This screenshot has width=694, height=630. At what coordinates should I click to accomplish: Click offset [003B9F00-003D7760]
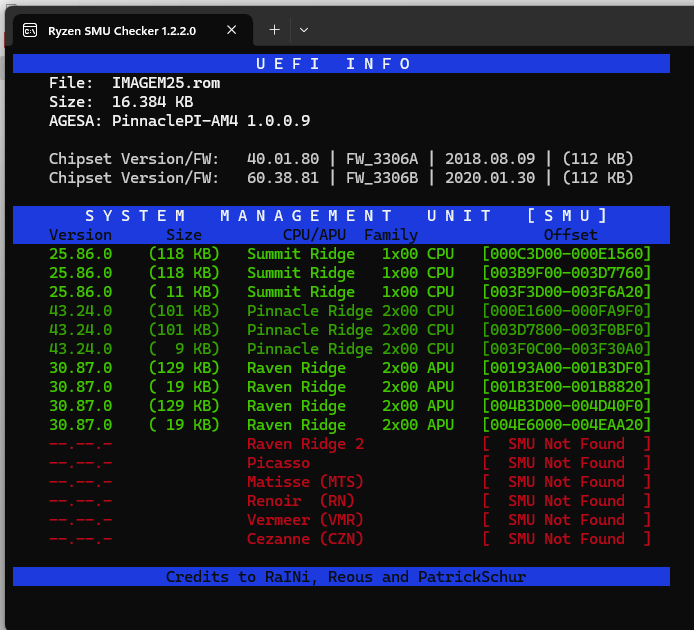pyautogui.click(x=567, y=273)
